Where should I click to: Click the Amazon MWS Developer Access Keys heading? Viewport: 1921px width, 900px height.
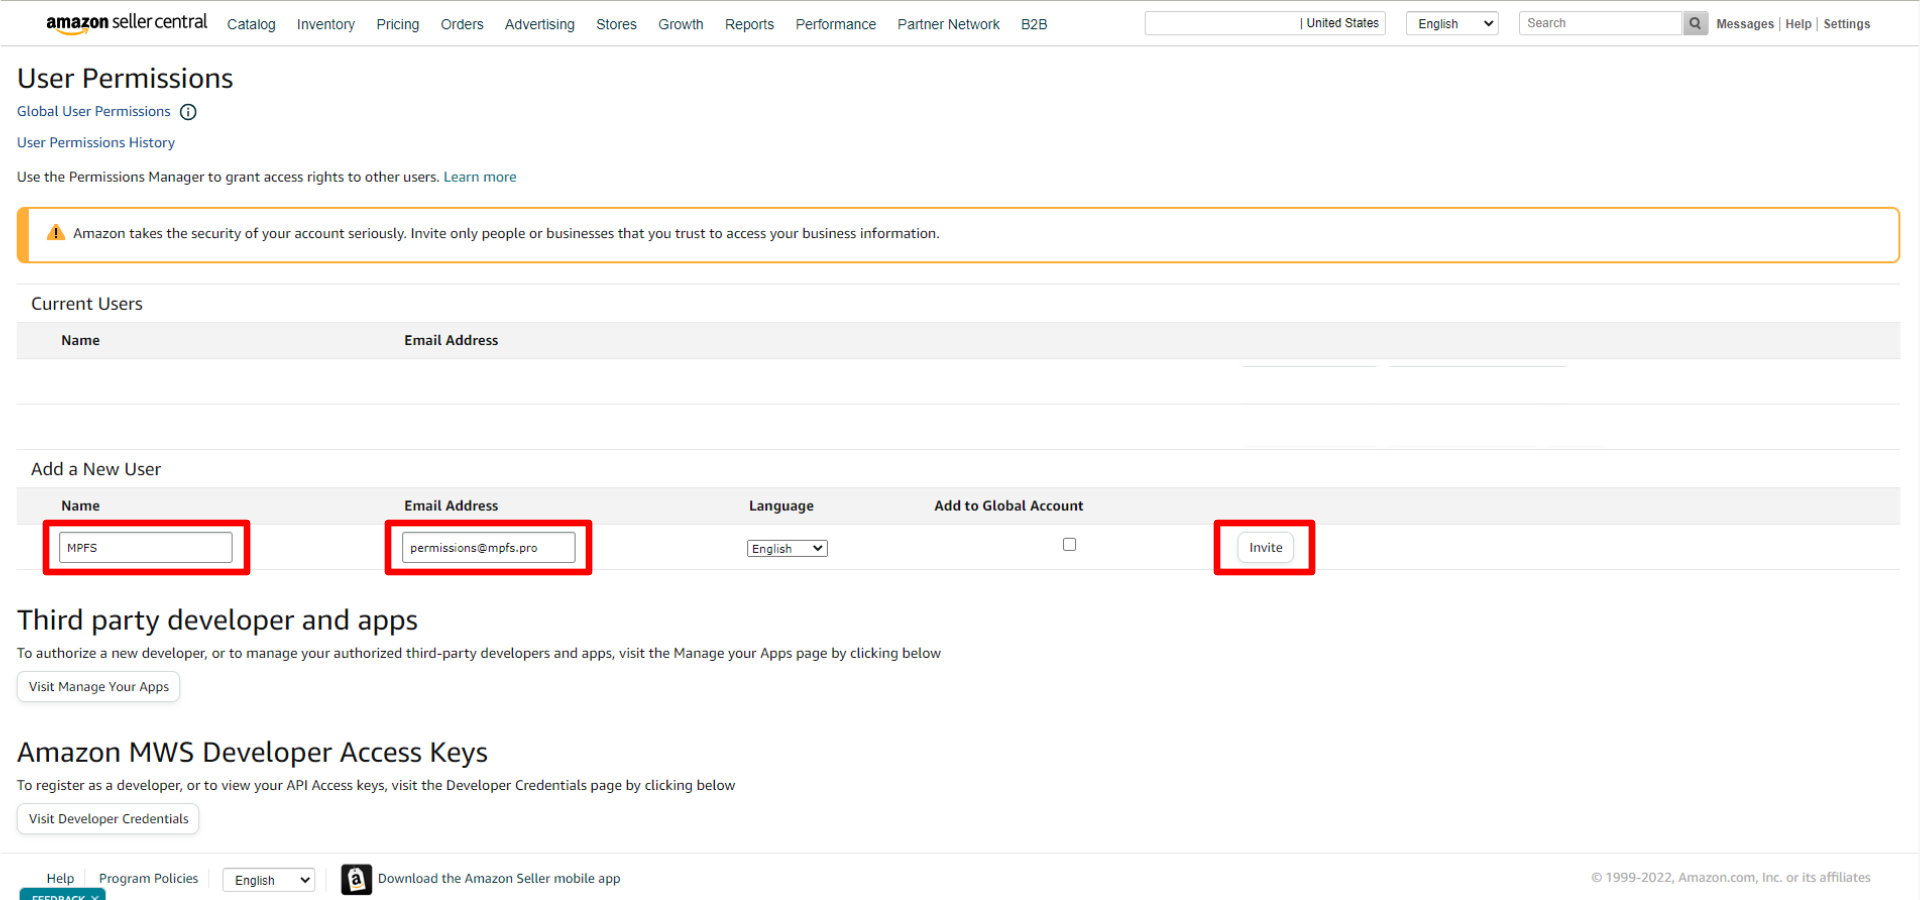coord(252,752)
